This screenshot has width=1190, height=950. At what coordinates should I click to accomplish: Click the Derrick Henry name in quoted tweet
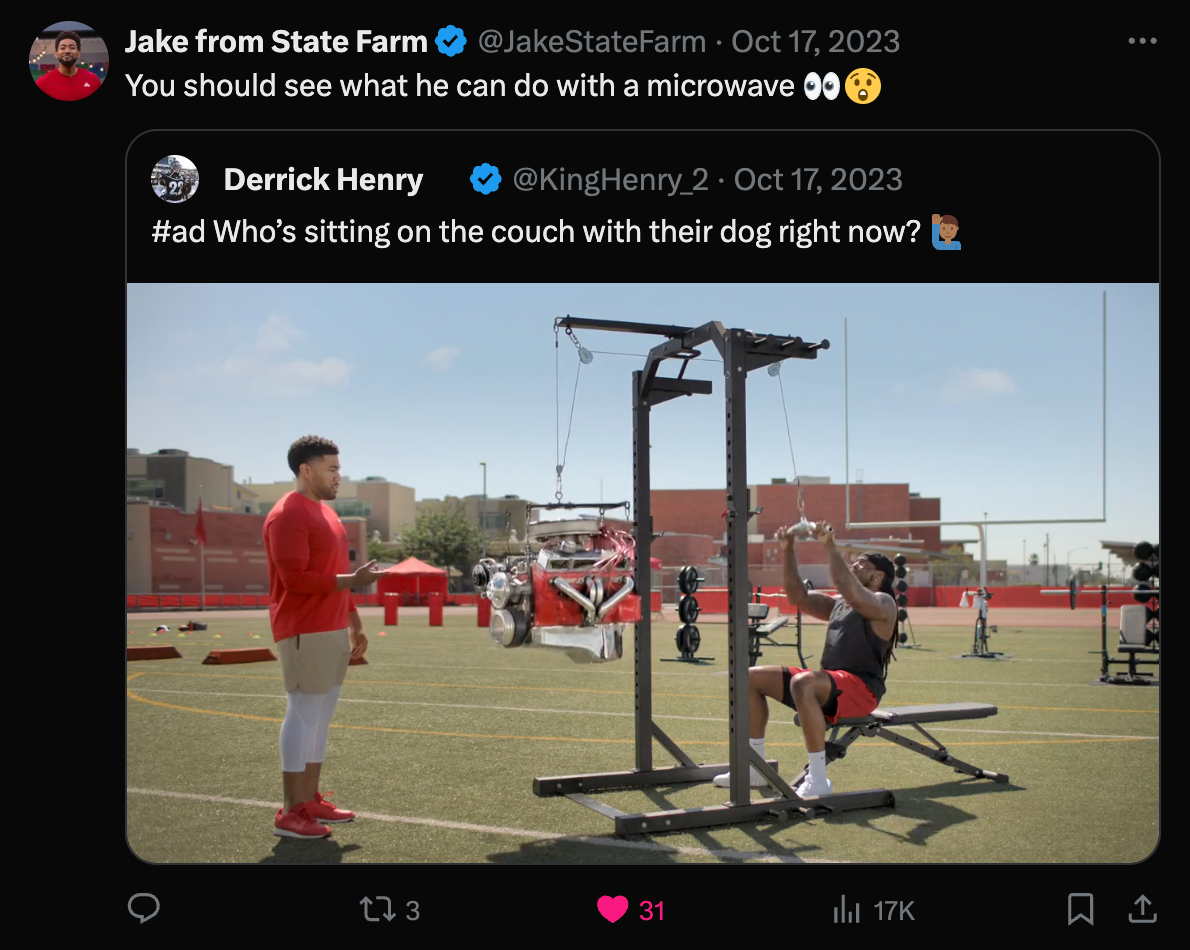pyautogui.click(x=323, y=180)
